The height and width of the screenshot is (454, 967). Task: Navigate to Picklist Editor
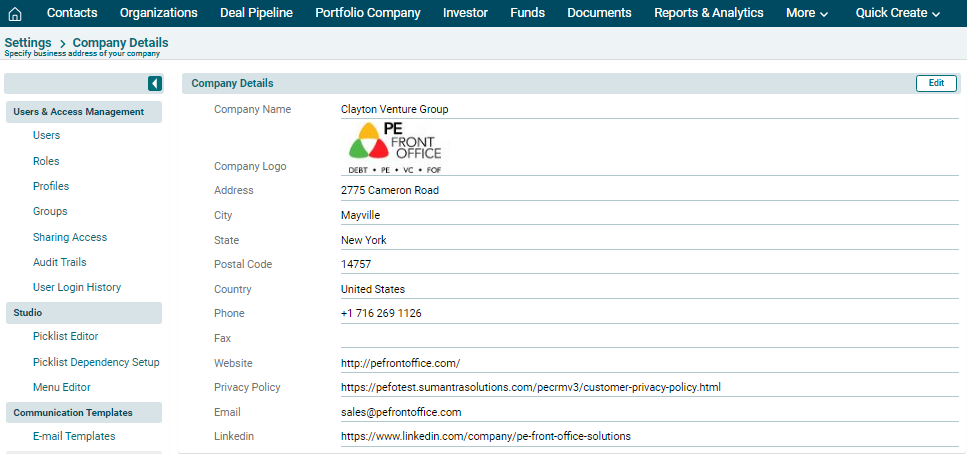[x=65, y=337]
